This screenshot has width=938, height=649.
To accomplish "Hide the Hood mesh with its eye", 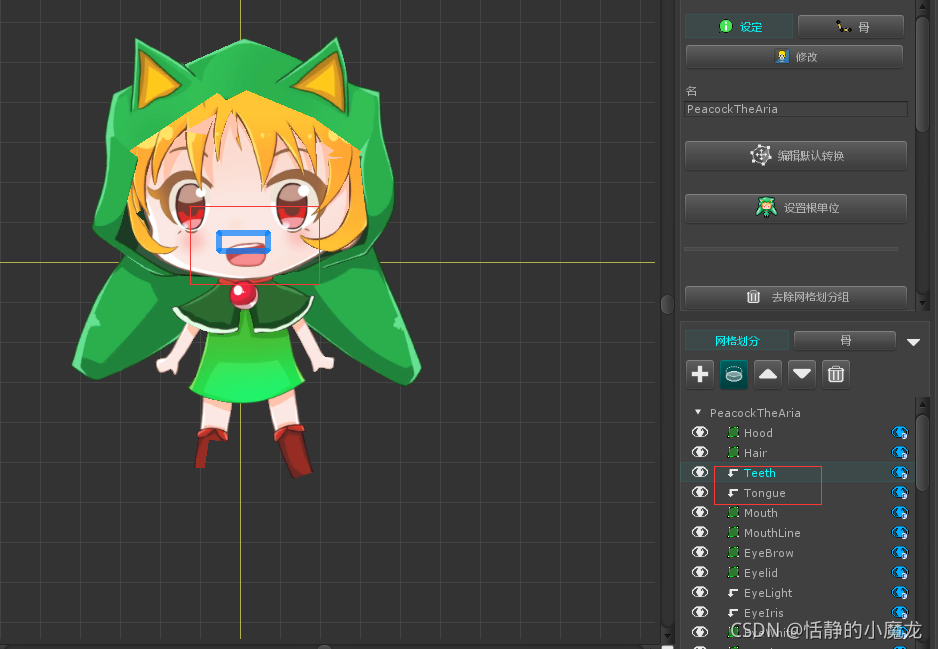I will pos(700,432).
